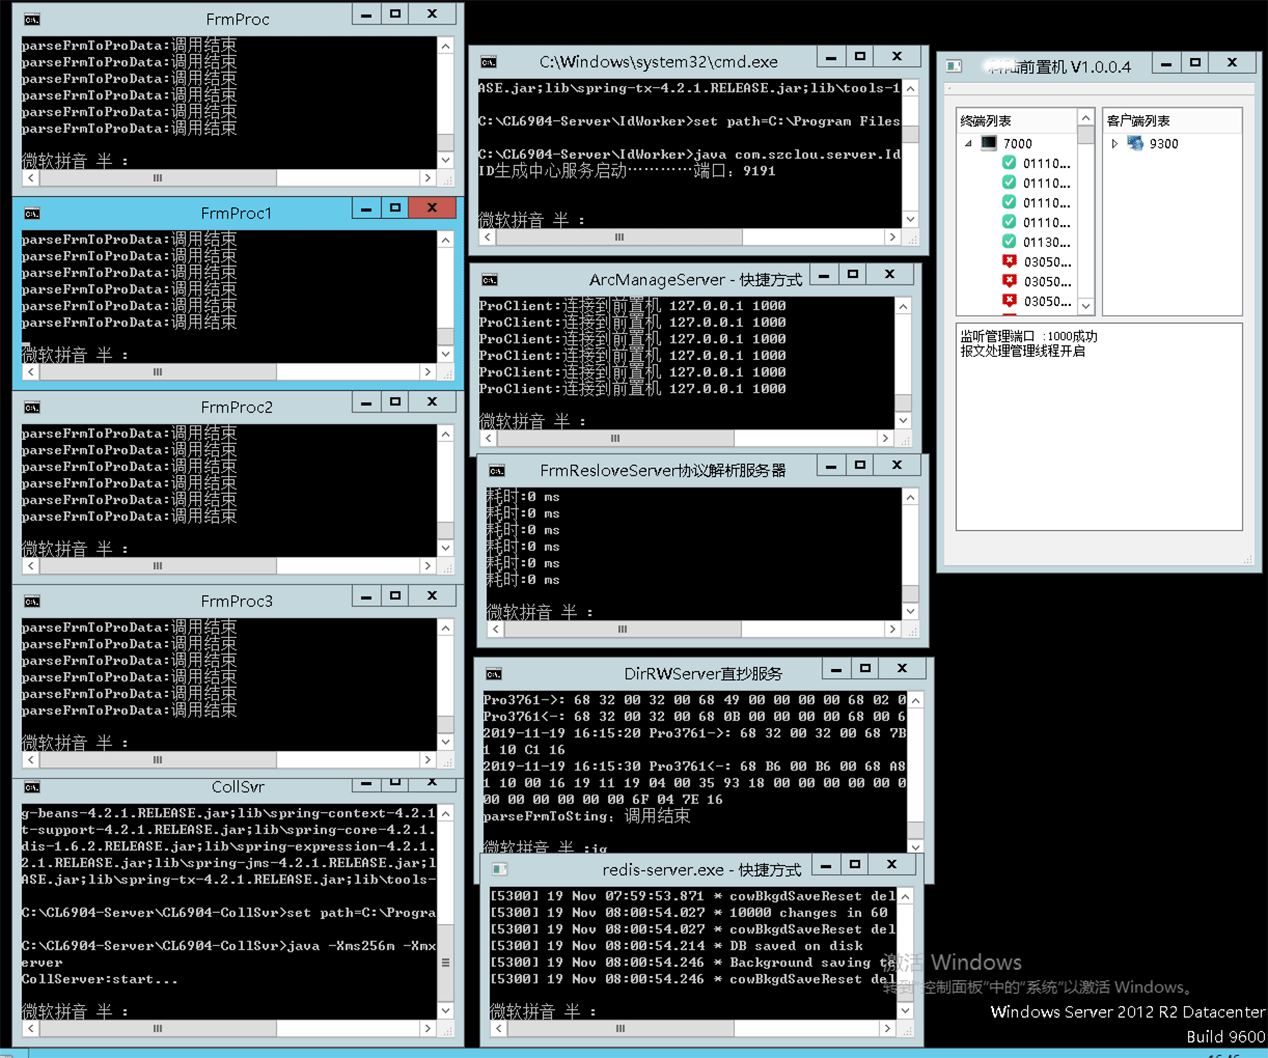
Task: Click the FrmProc2 title bar console icon
Action: pyautogui.click(x=32, y=407)
